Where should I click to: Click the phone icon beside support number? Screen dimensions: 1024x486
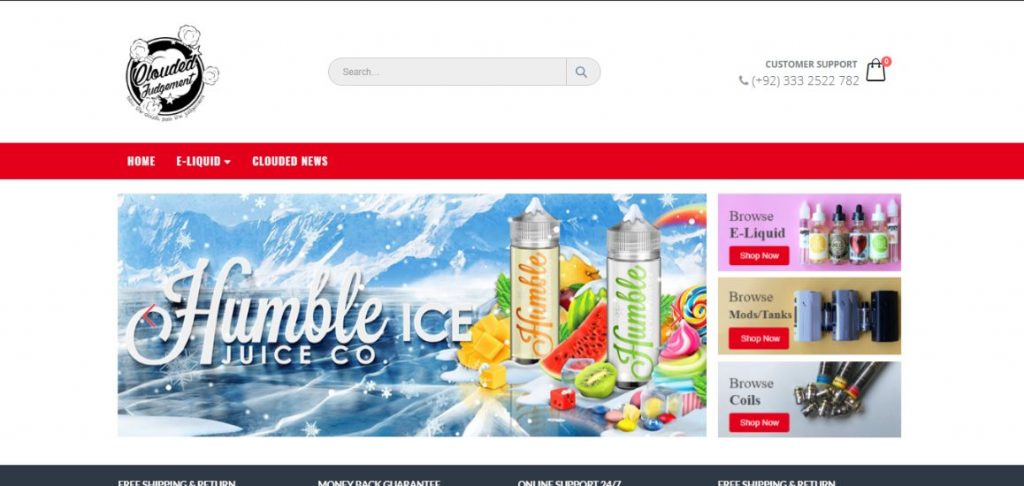click(743, 80)
